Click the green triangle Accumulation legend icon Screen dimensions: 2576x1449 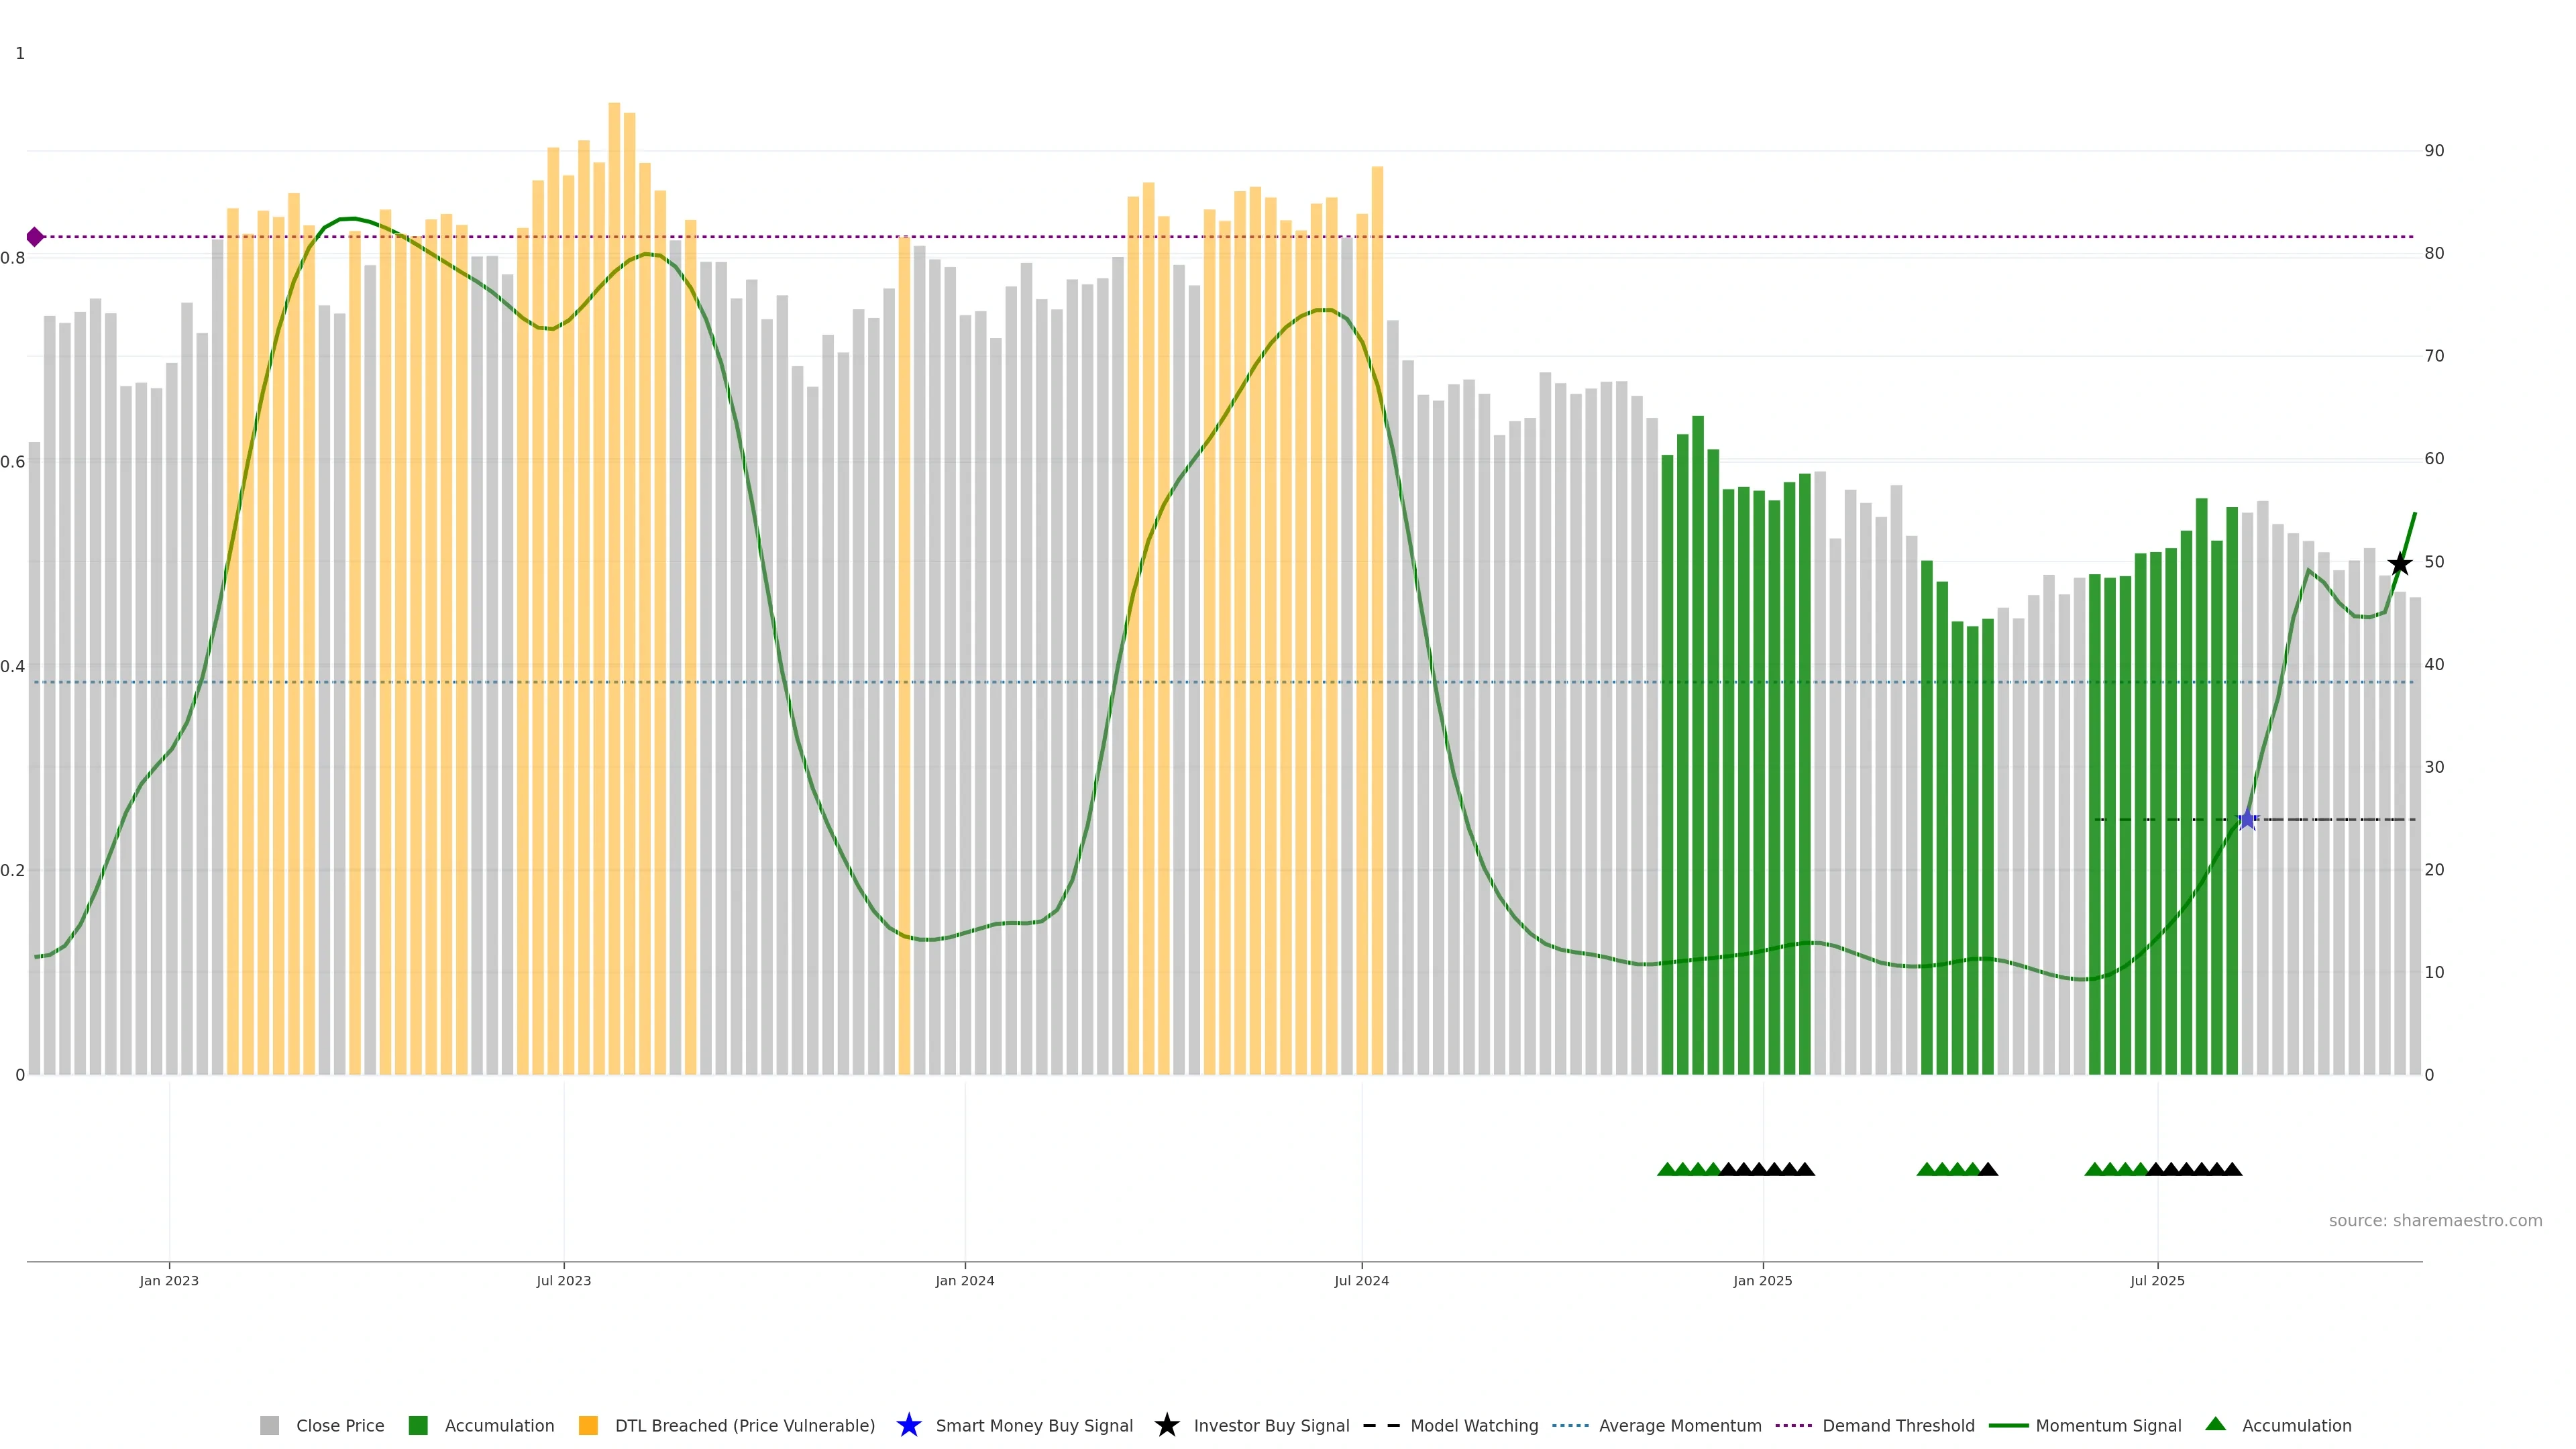2216,1424
